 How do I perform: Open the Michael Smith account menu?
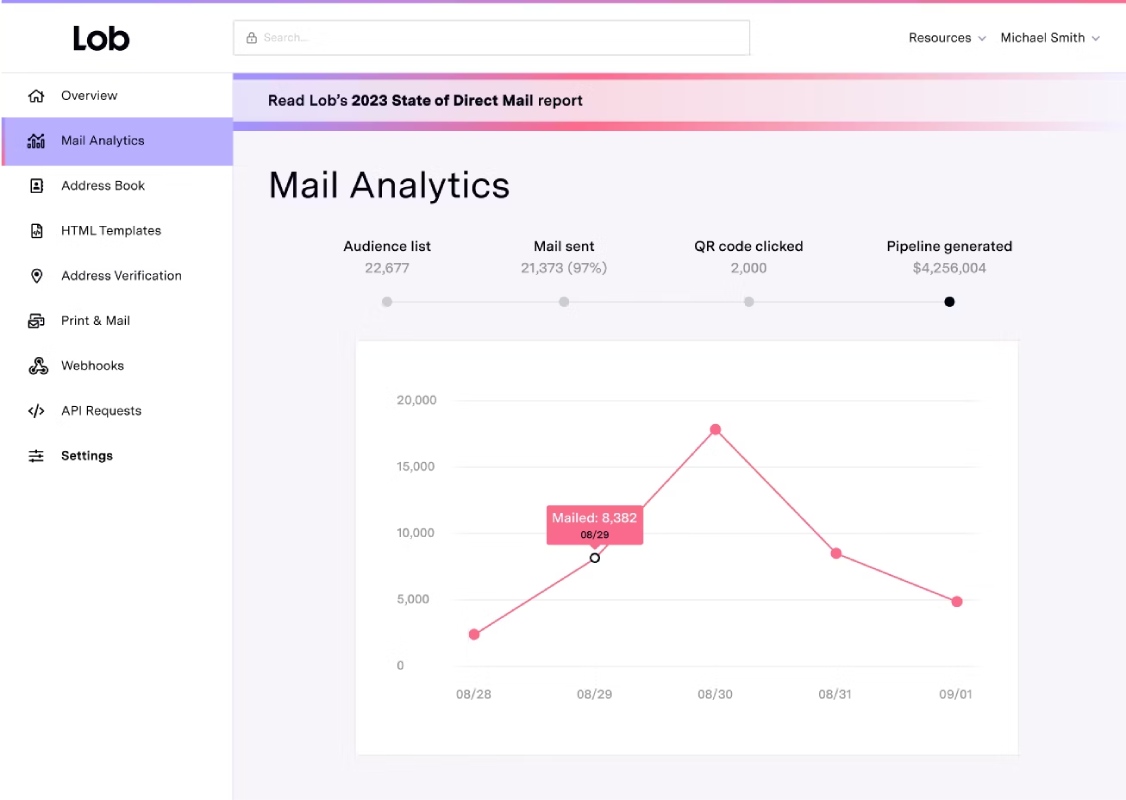point(1050,38)
